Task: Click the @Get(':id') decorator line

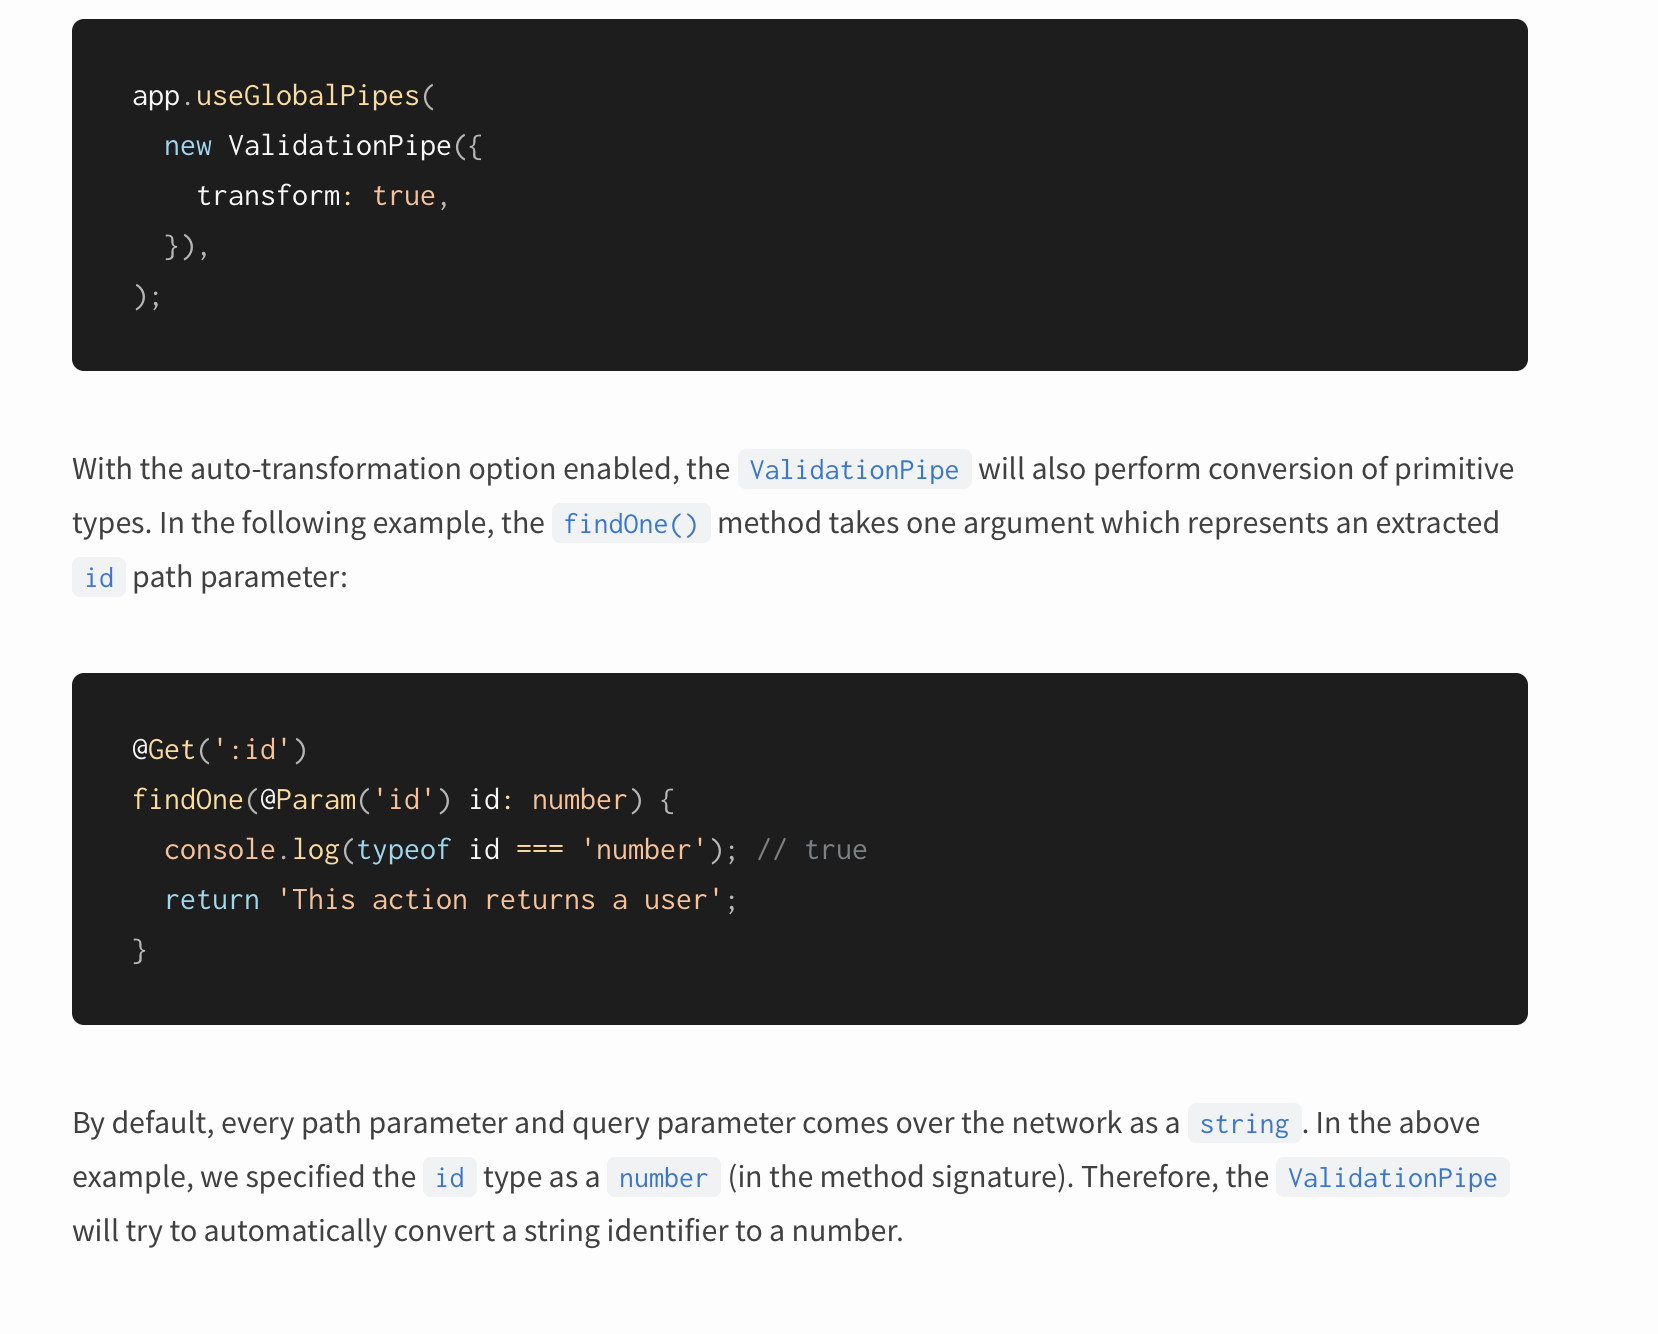Action: [x=220, y=750]
